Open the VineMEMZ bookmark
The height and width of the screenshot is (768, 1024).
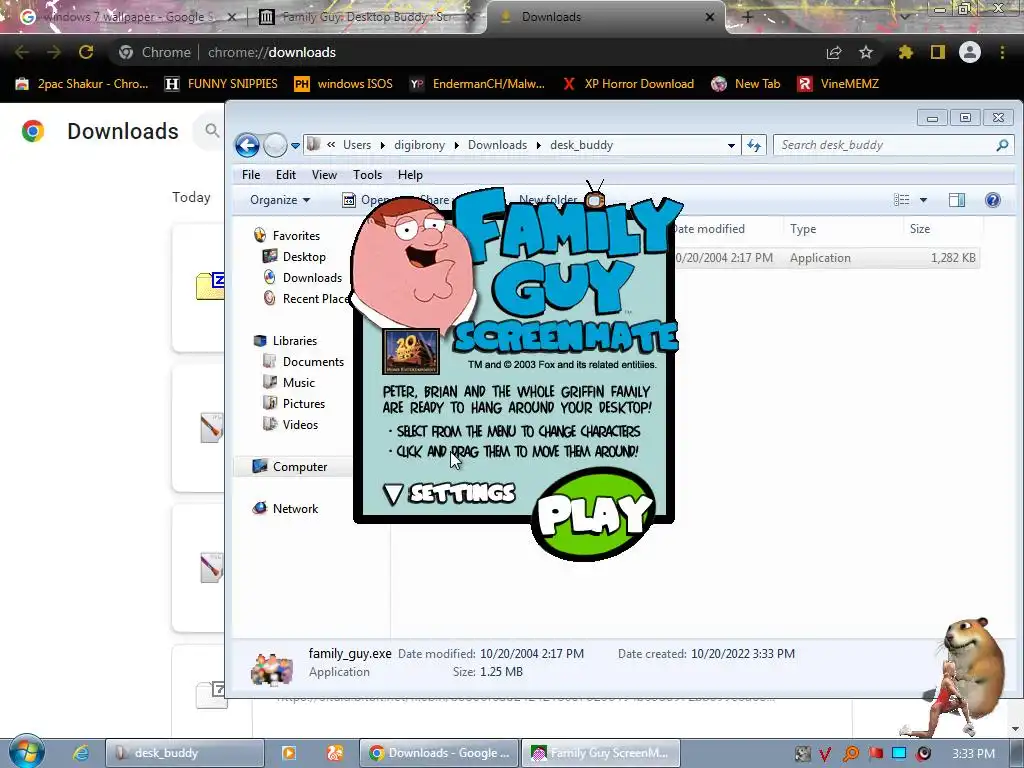839,84
